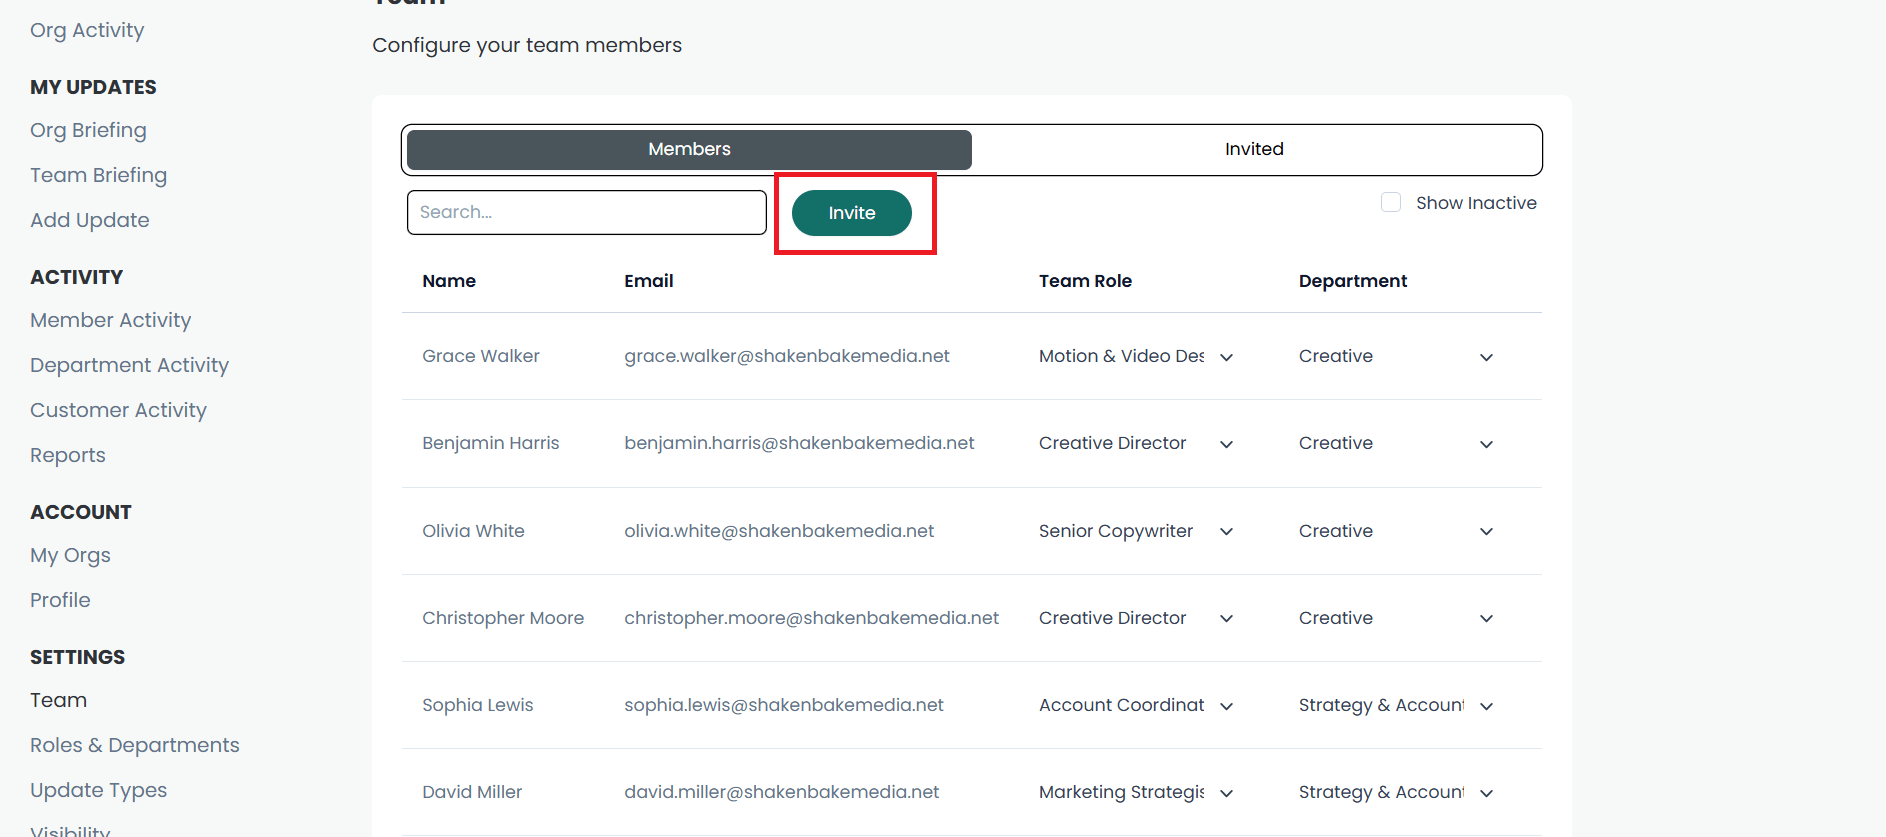1886x837 pixels.
Task: Click the name Benjamin Harris
Action: [491, 443]
